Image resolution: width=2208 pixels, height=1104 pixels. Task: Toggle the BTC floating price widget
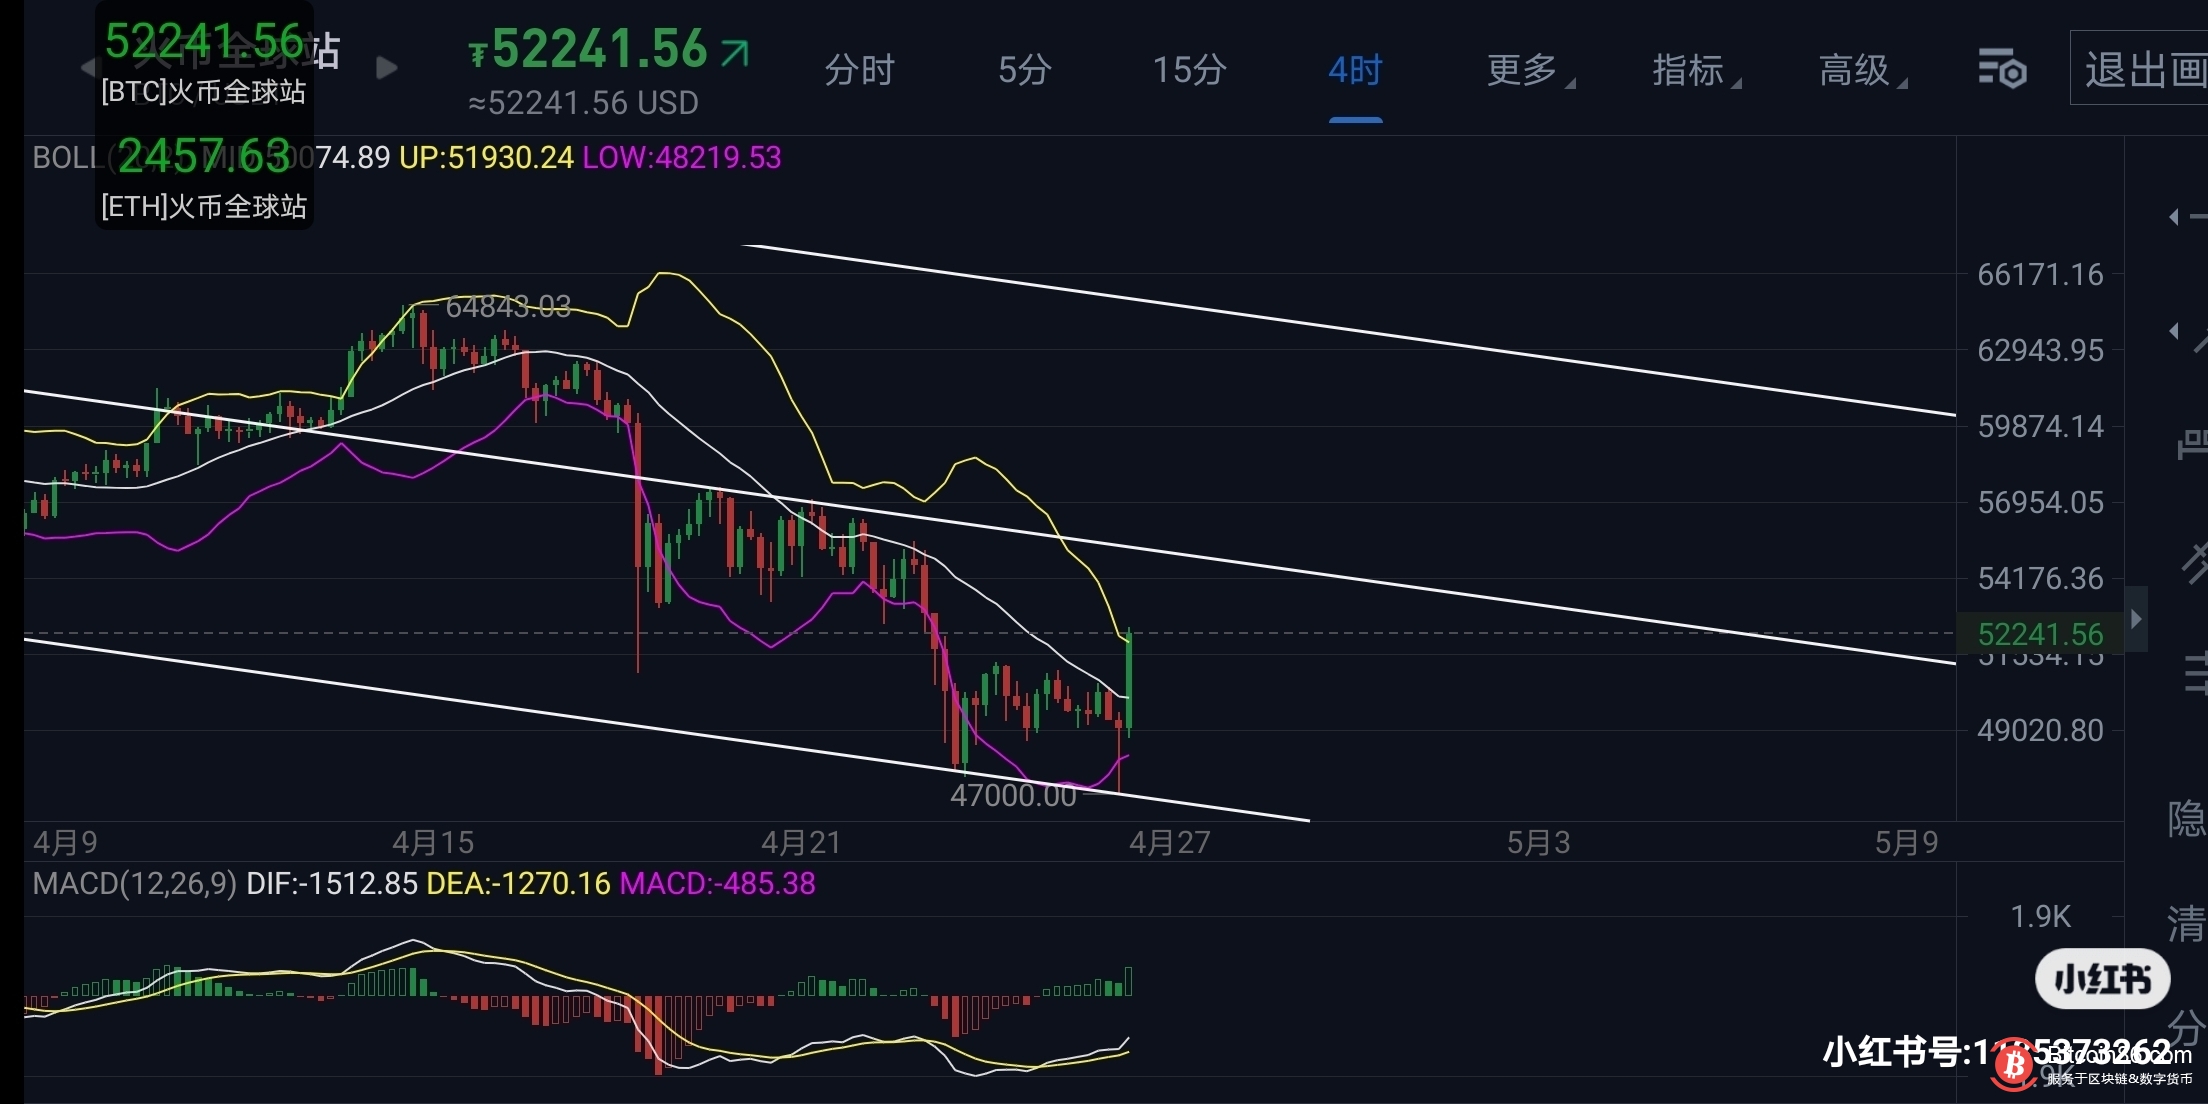pyautogui.click(x=204, y=62)
